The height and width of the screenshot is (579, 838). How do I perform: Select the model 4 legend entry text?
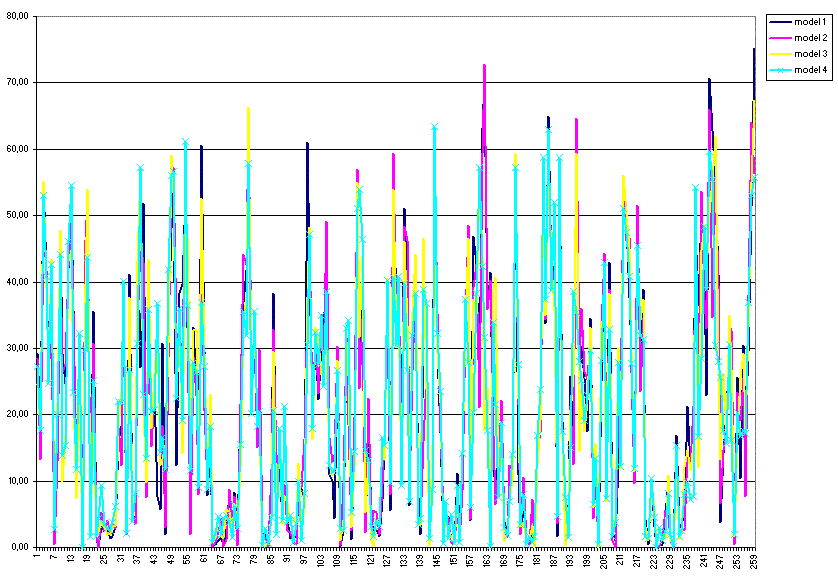[810, 69]
